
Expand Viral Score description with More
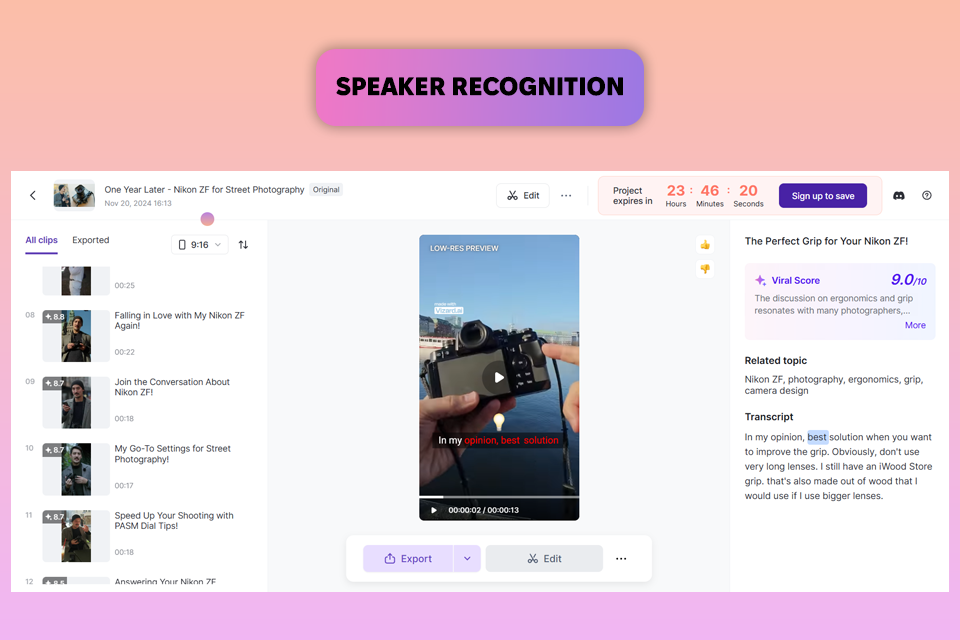click(915, 325)
